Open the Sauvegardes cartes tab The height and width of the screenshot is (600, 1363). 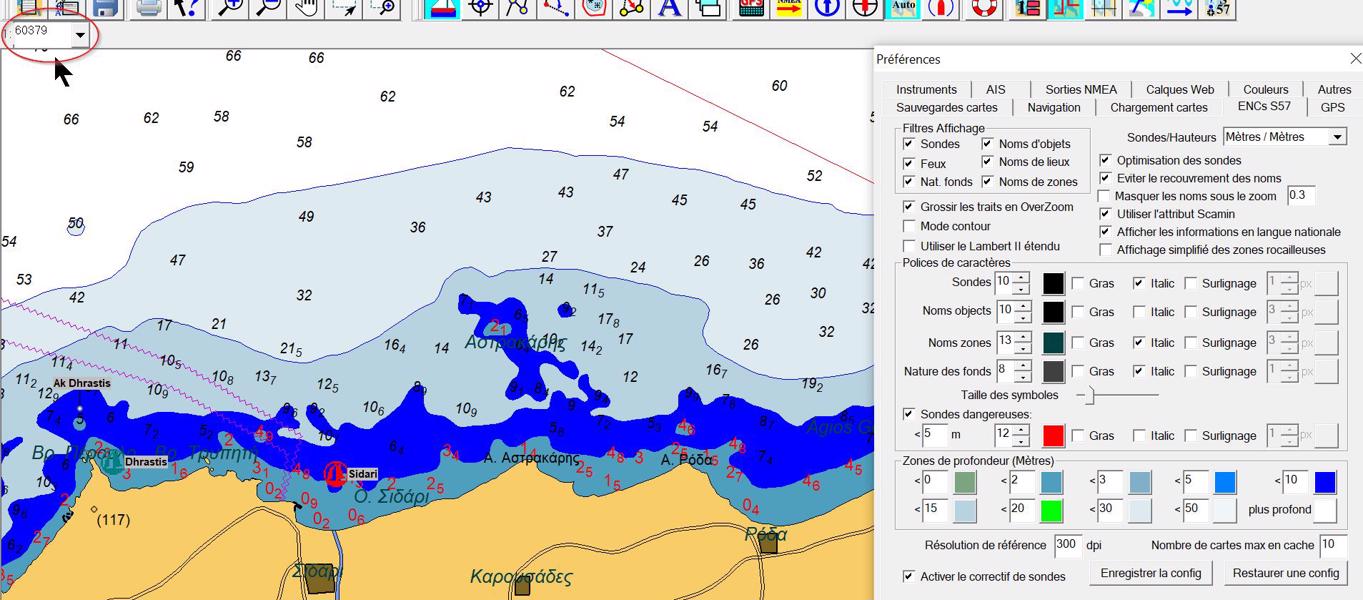coord(947,107)
